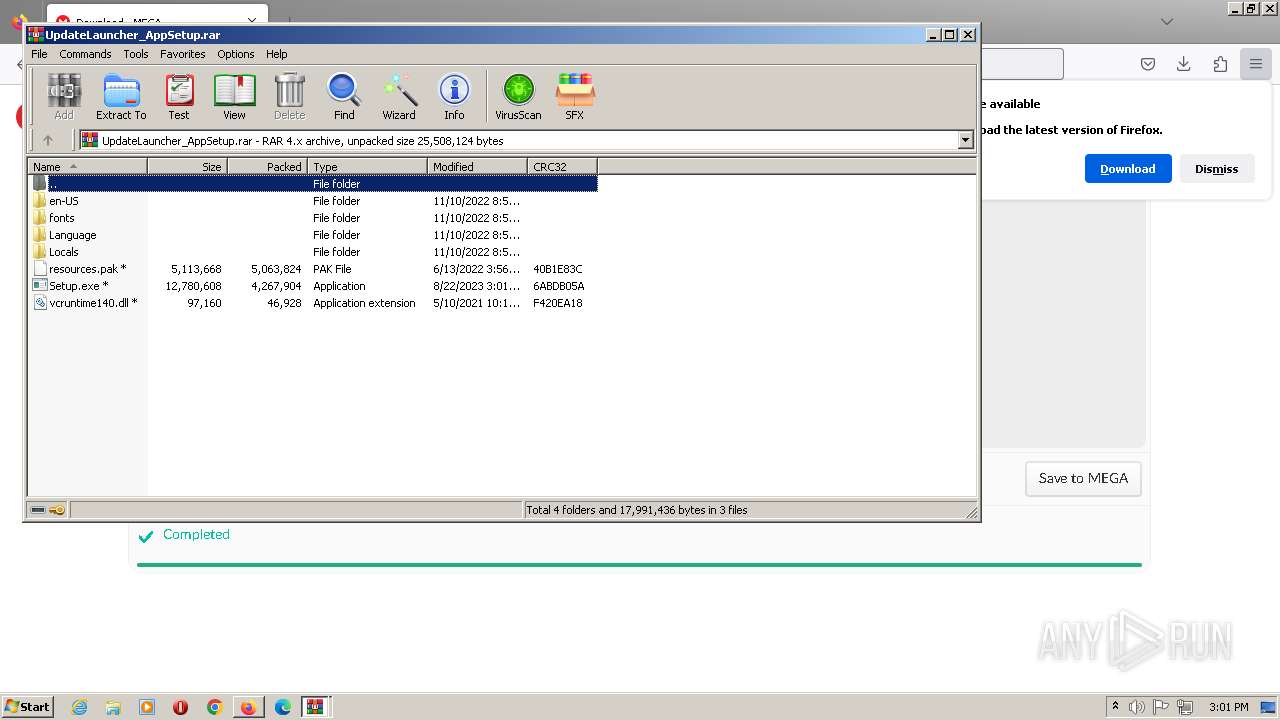Click the volume speaker tray icon
This screenshot has height=720, width=1280.
coord(1137,707)
